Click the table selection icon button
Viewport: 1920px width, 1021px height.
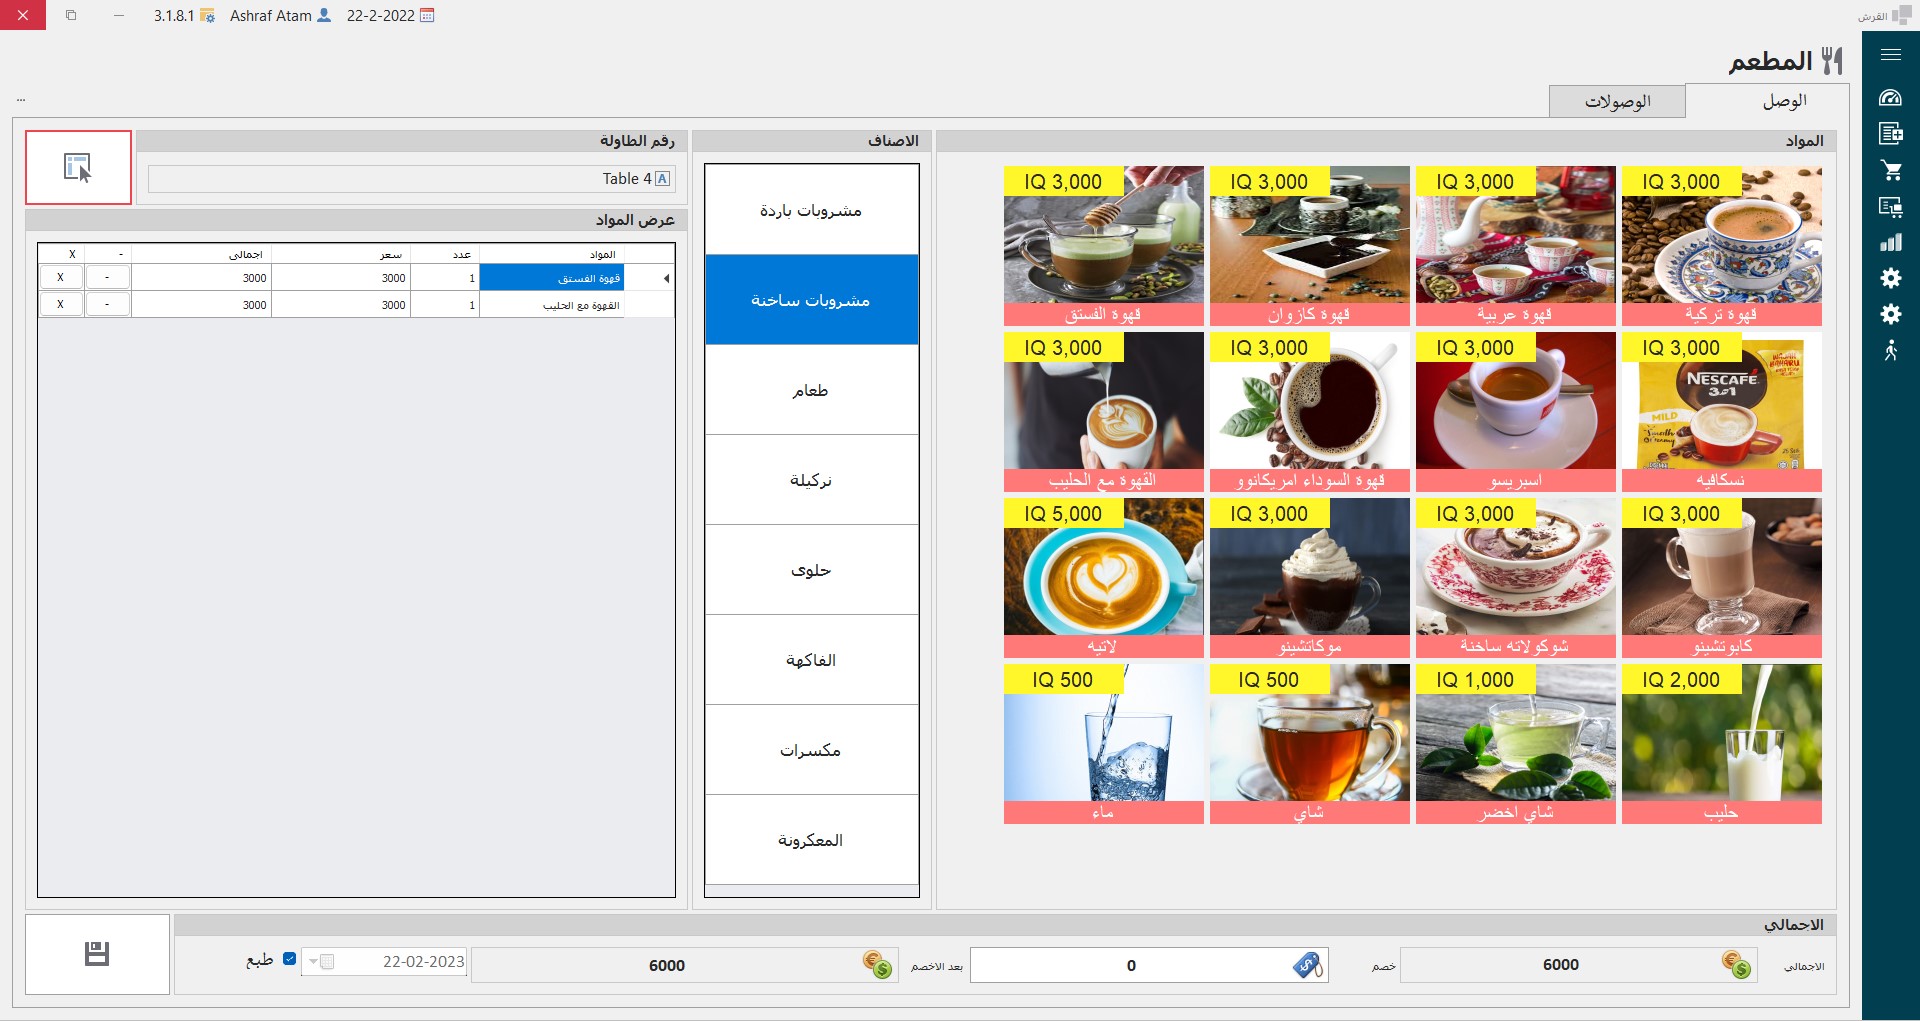coord(78,167)
